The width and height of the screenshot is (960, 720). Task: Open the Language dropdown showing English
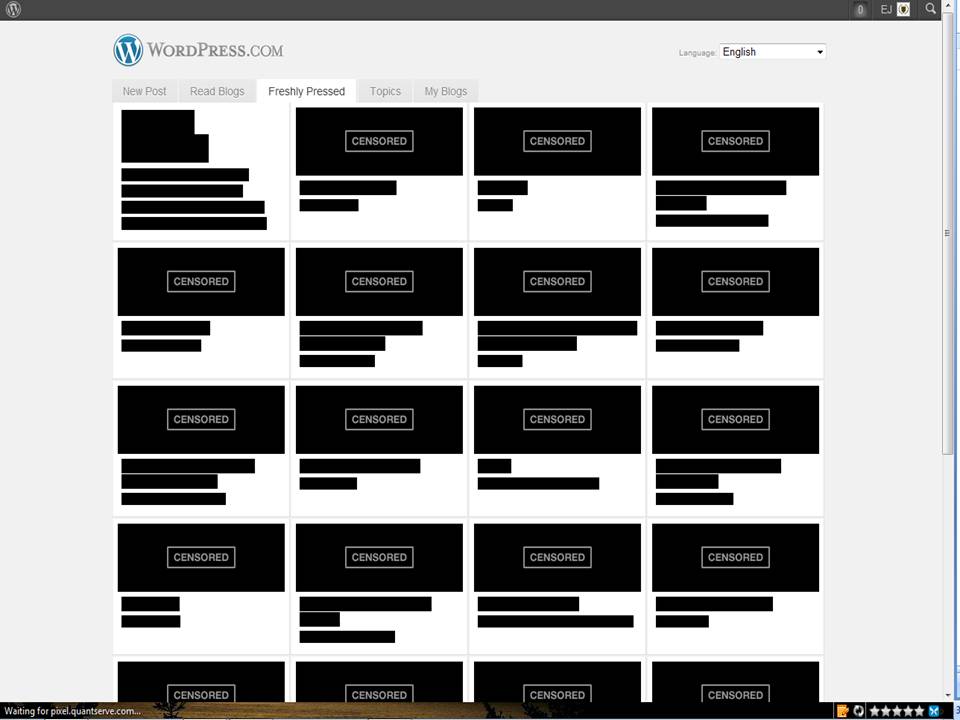[x=772, y=52]
